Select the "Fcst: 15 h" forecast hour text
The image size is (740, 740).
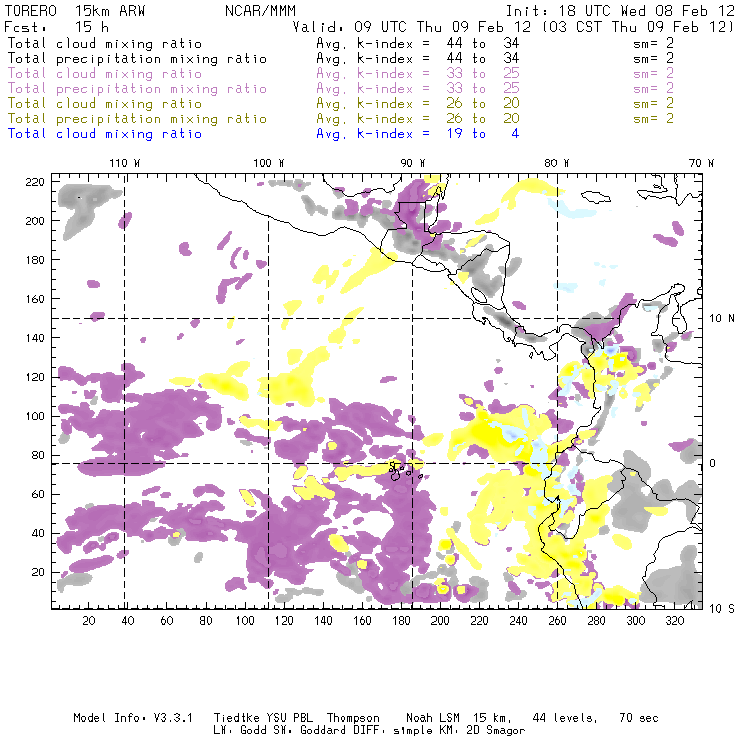pyautogui.click(x=57, y=27)
